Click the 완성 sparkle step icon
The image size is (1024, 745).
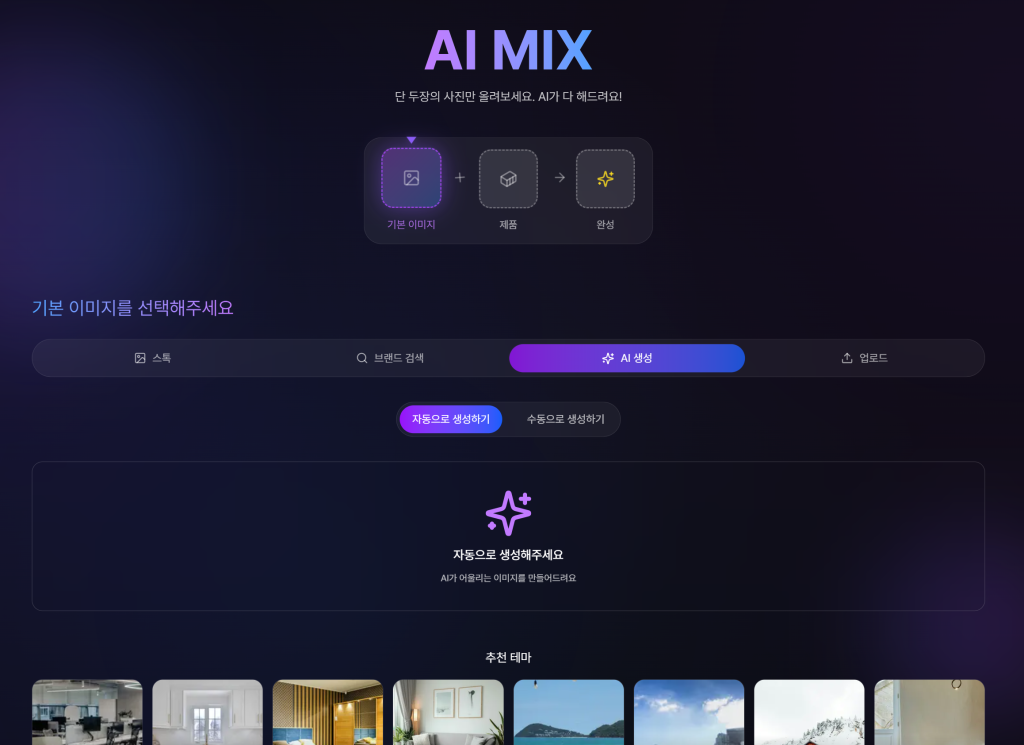[x=605, y=178]
